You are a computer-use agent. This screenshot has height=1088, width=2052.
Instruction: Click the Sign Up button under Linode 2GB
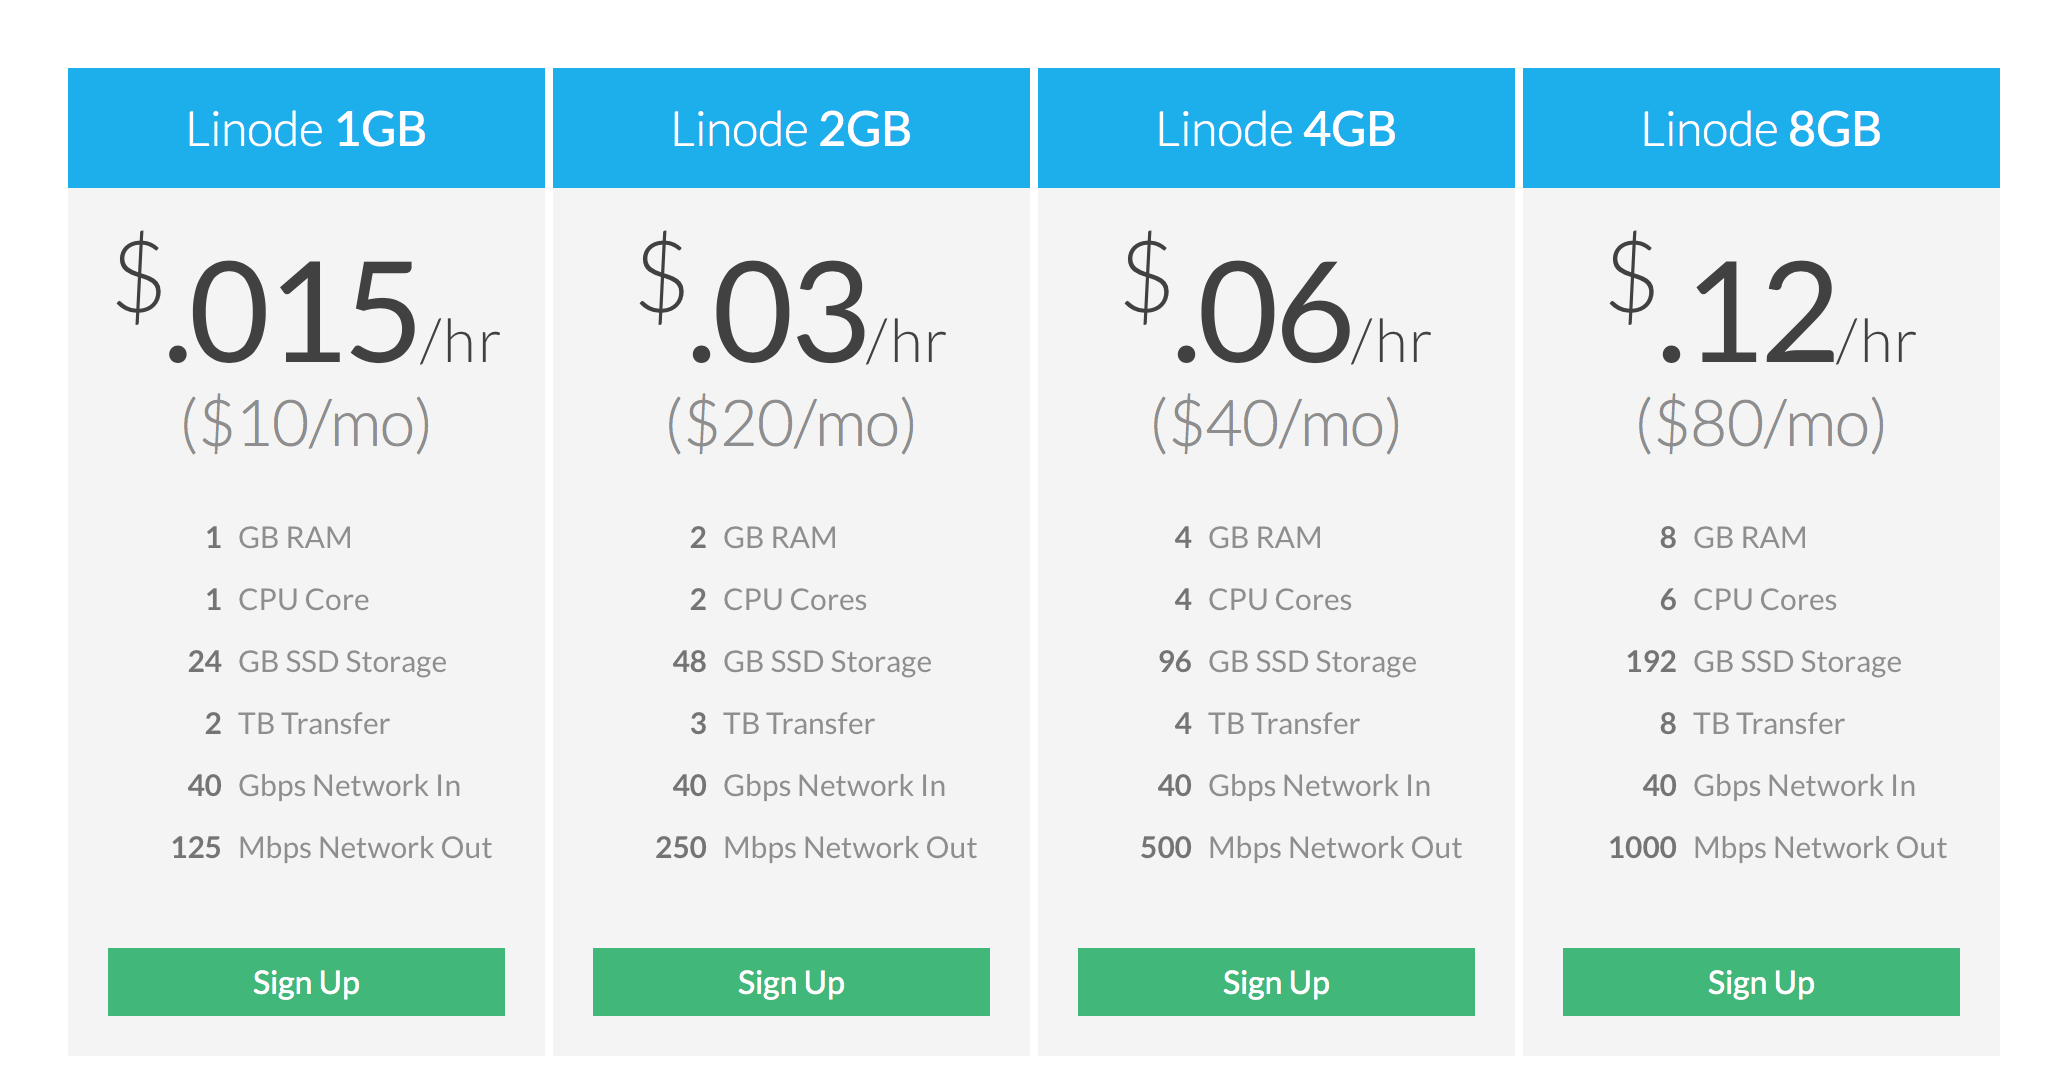(x=790, y=982)
